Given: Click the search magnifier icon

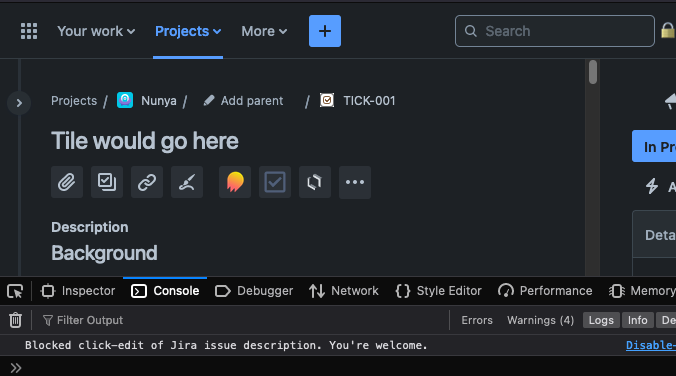Looking at the screenshot, I should (470, 31).
